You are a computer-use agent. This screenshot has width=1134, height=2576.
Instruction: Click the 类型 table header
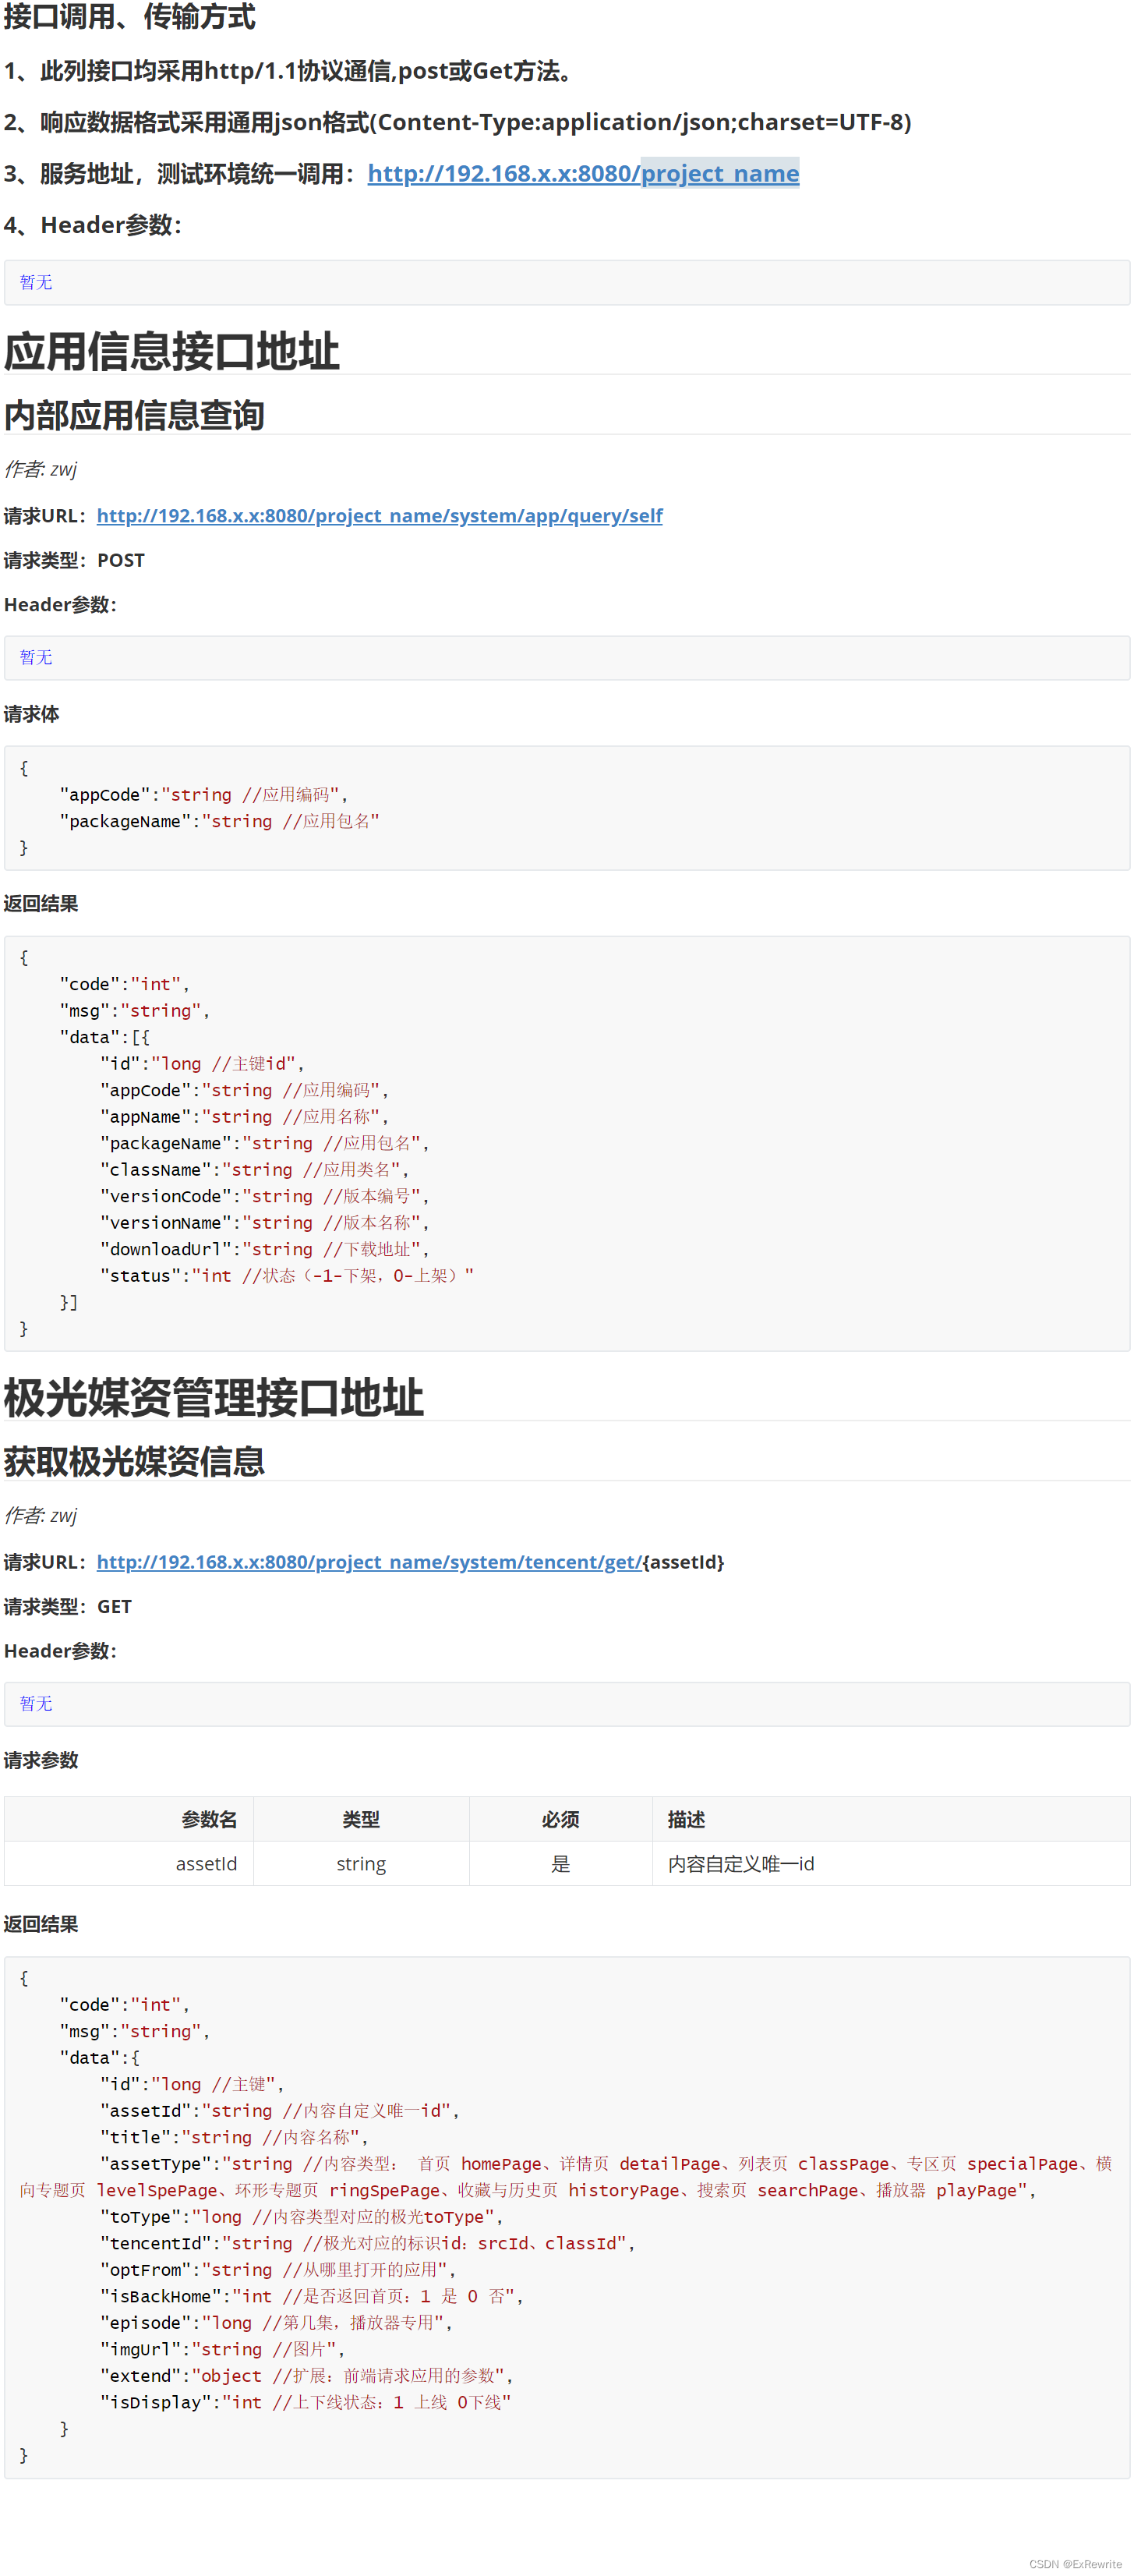click(x=361, y=1820)
